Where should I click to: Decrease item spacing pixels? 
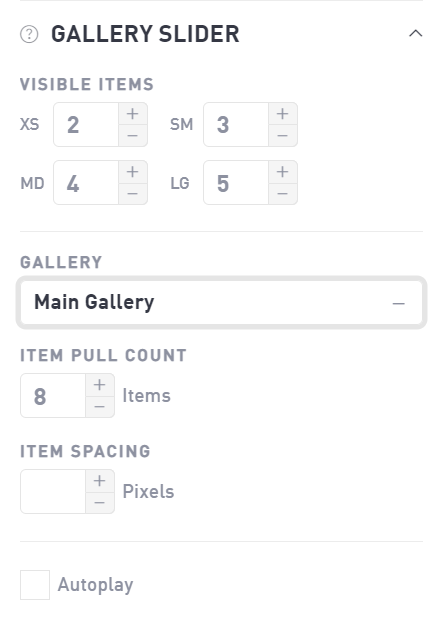100,503
